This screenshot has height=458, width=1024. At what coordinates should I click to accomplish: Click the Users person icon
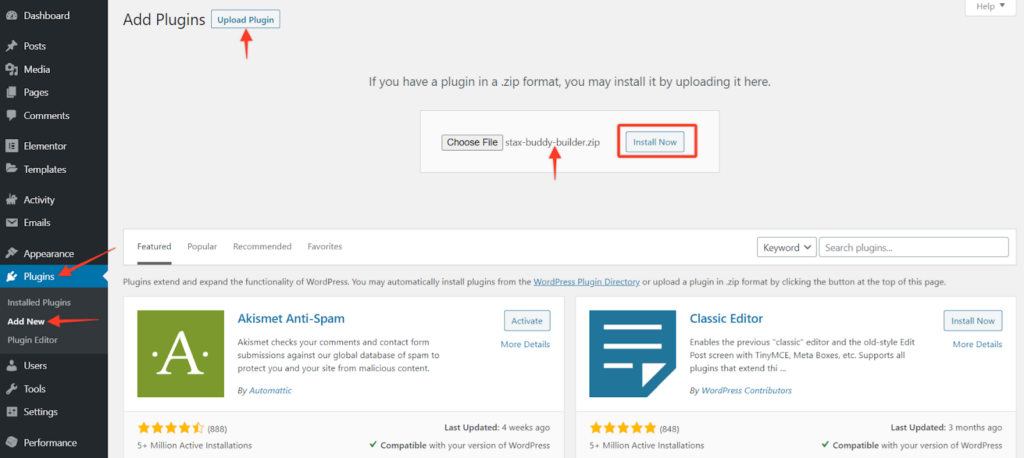coord(11,366)
